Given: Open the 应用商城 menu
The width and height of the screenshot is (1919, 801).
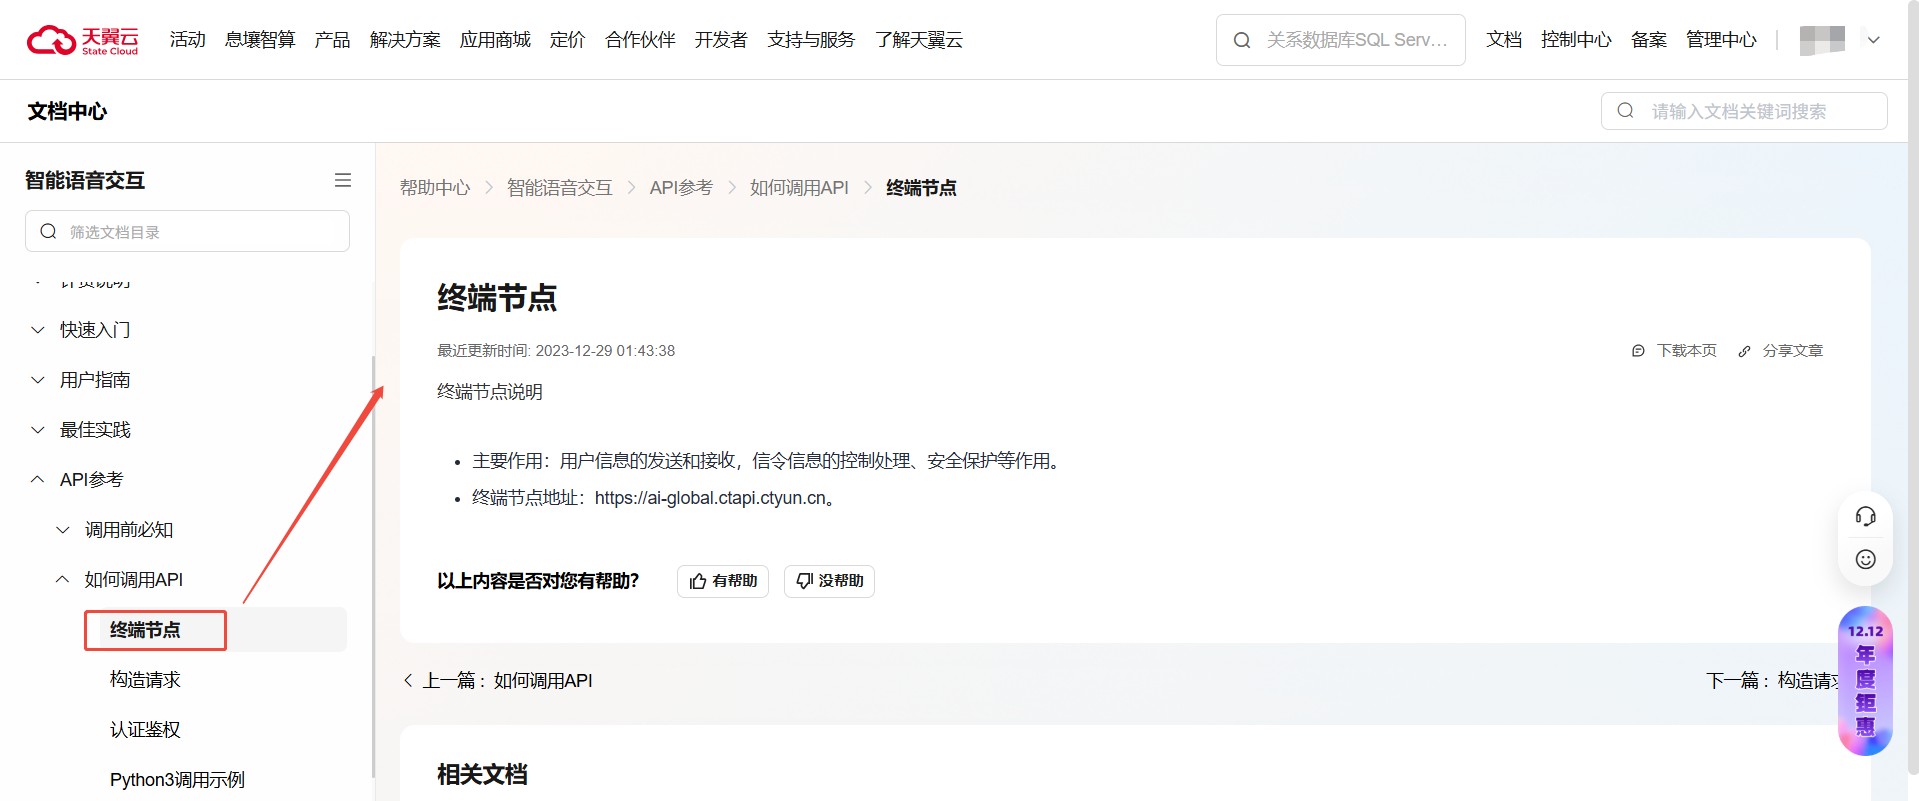Looking at the screenshot, I should pyautogui.click(x=495, y=40).
